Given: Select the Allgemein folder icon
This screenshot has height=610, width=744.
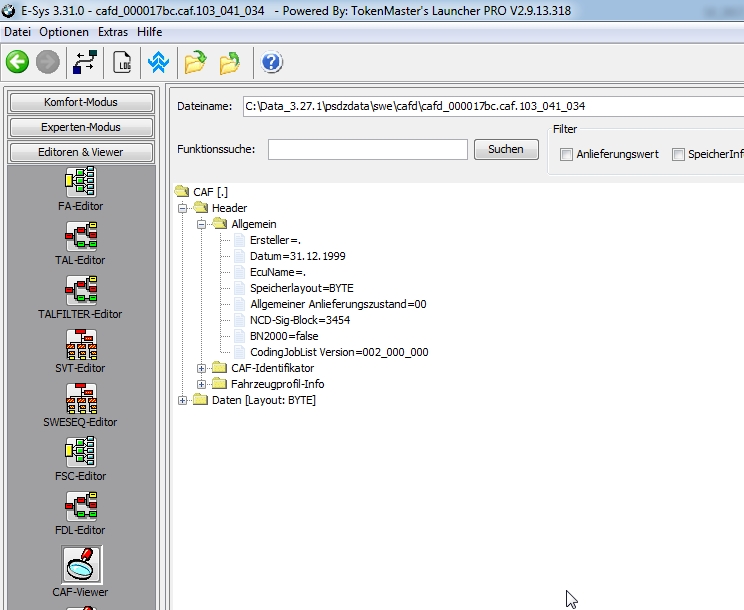Looking at the screenshot, I should tap(220, 224).
